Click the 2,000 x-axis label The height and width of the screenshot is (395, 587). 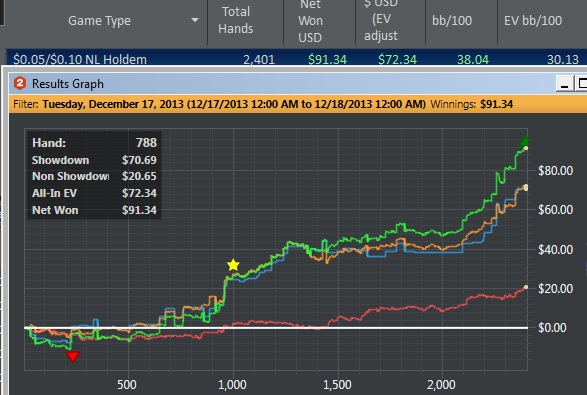(x=441, y=385)
